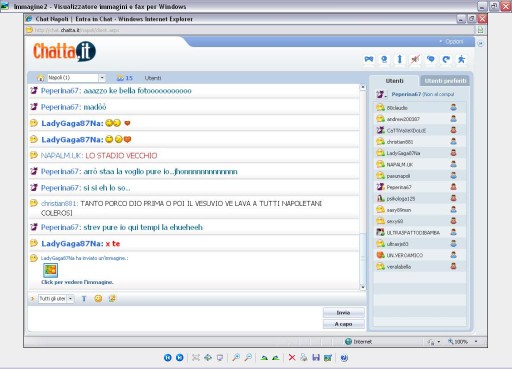Go to next image in viewer

tap(179, 358)
